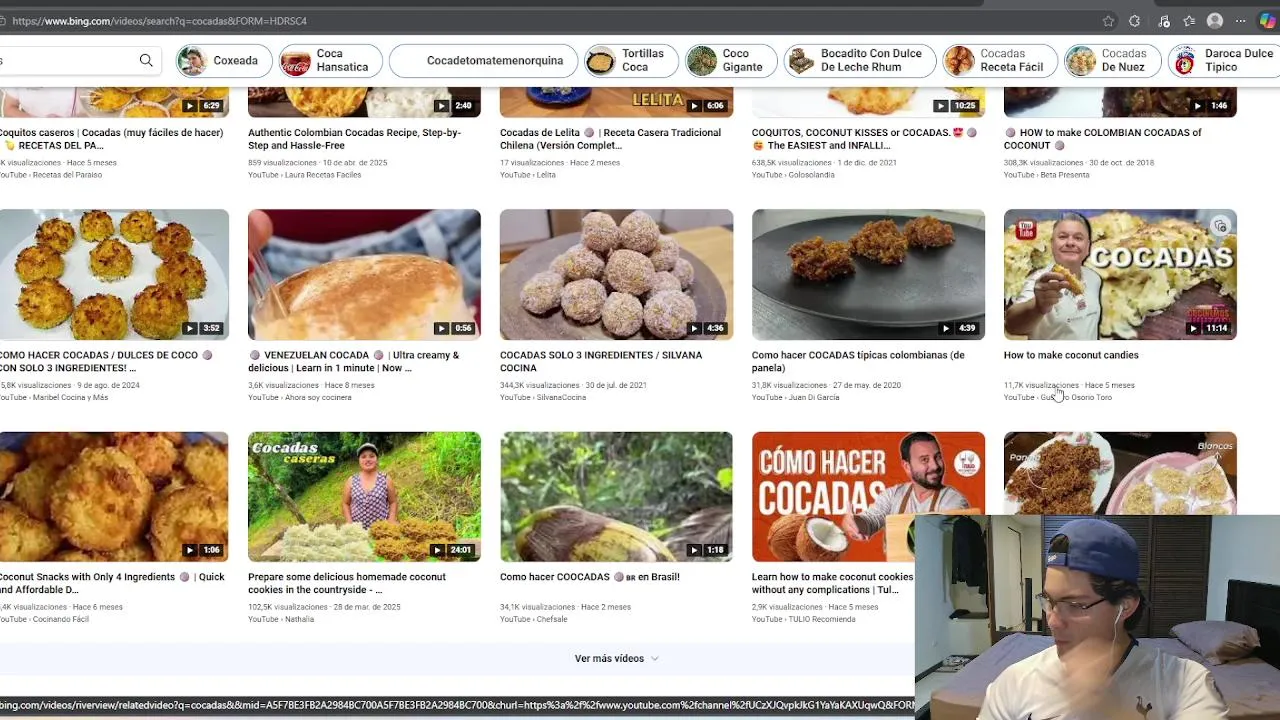1280x720 pixels.
Task: Click the 11:14 play badge
Action: (1208, 328)
